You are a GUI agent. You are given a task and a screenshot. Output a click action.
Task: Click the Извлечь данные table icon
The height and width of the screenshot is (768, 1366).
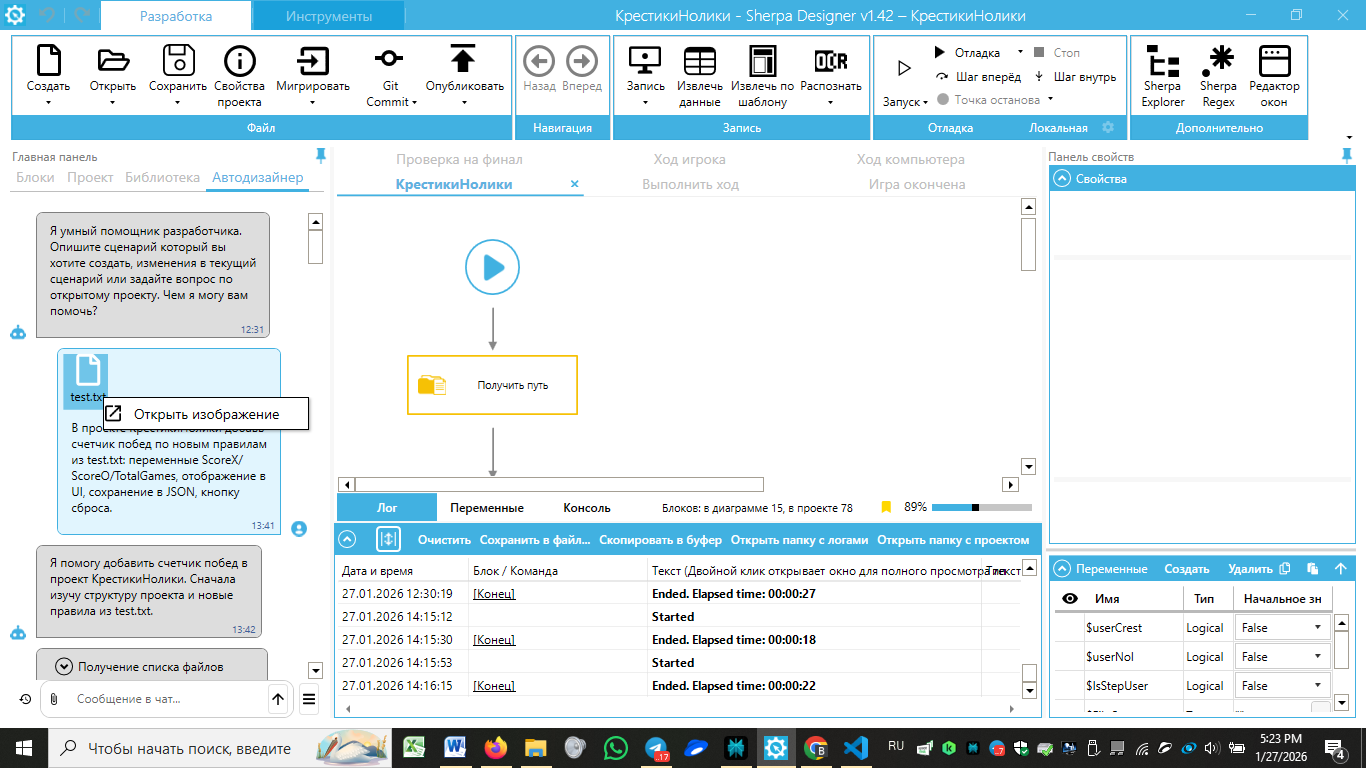pos(699,61)
